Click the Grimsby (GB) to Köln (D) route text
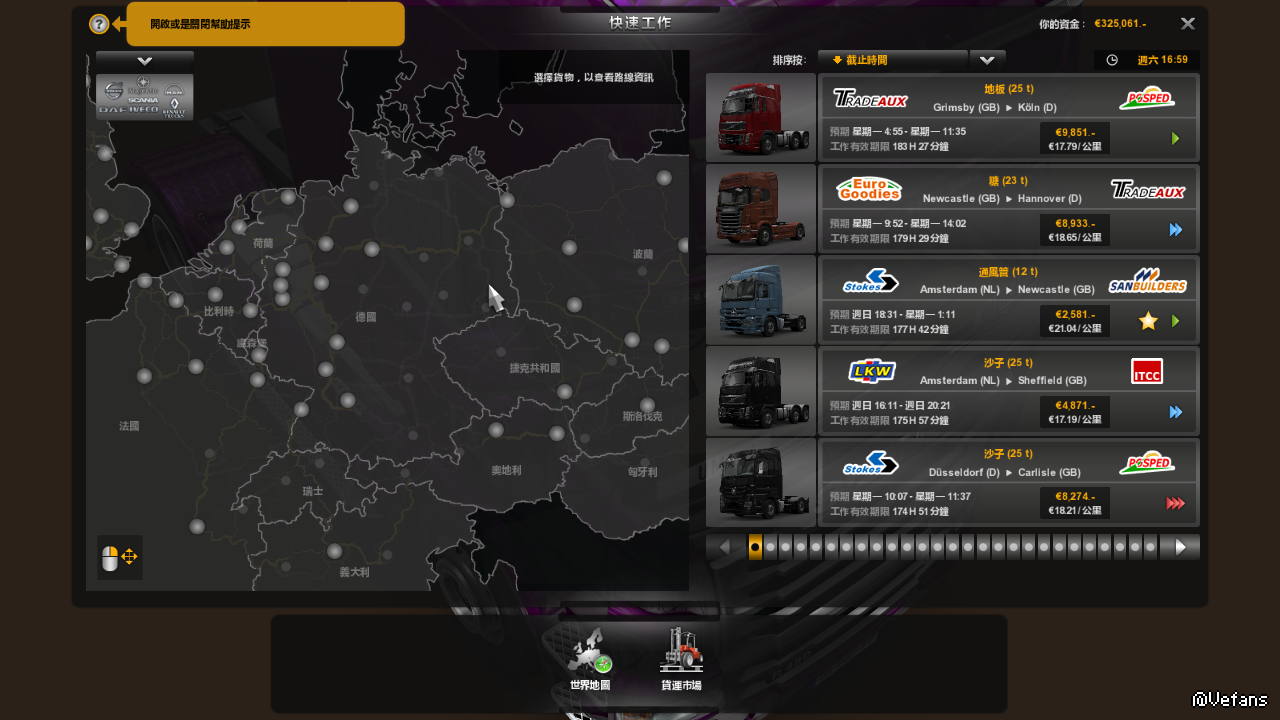The image size is (1280, 720). pyautogui.click(x=994, y=107)
